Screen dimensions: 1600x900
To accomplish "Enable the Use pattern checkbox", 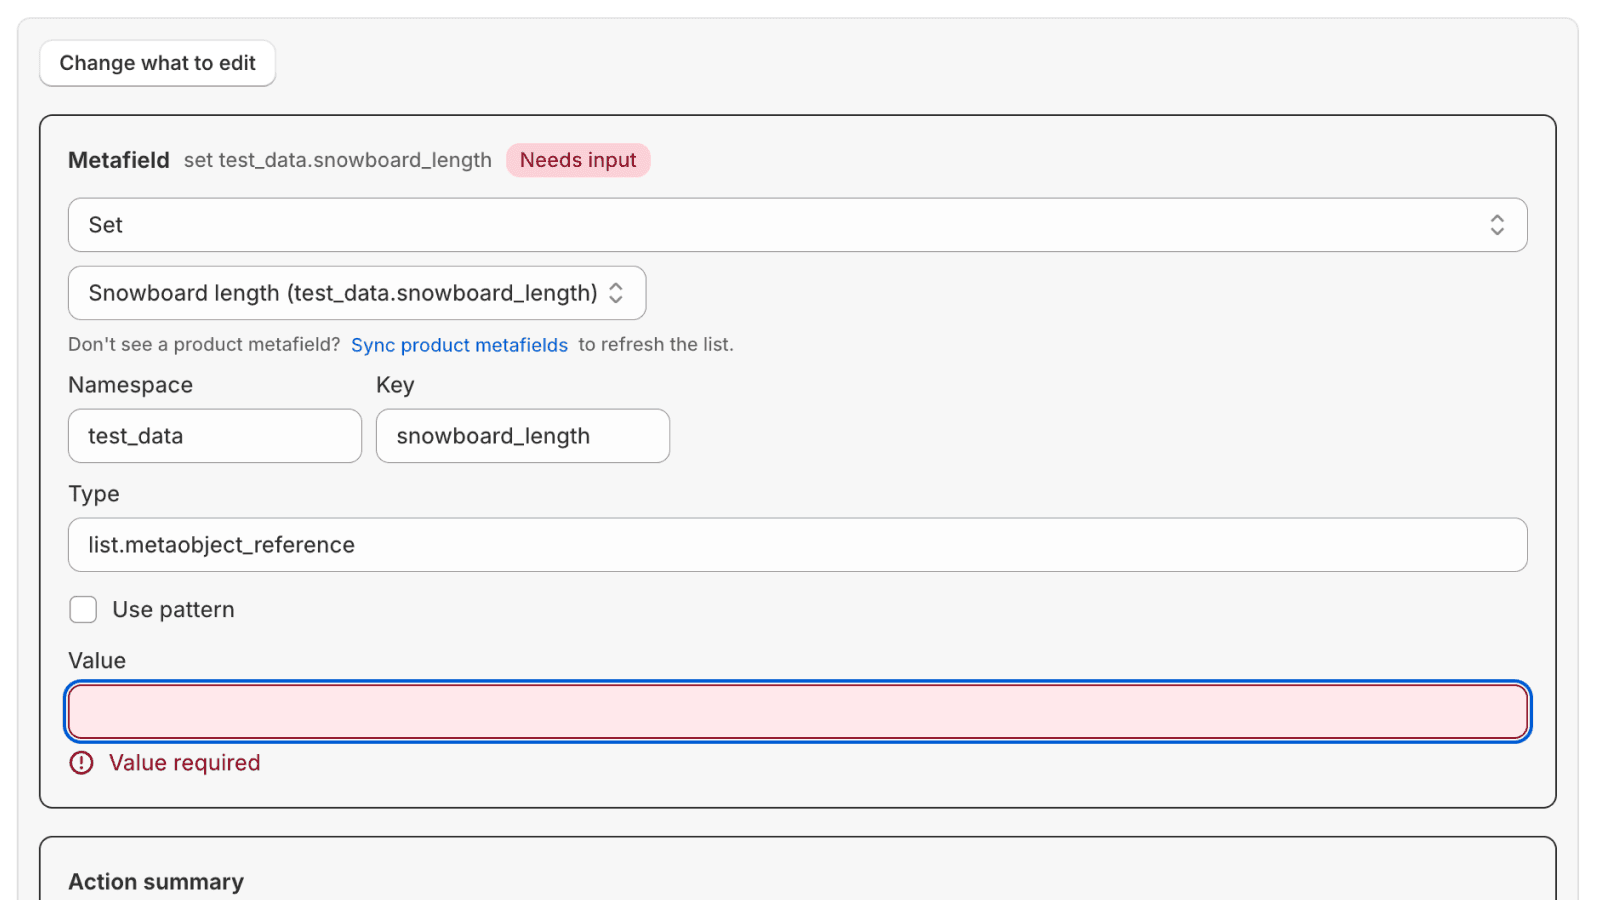I will [83, 609].
